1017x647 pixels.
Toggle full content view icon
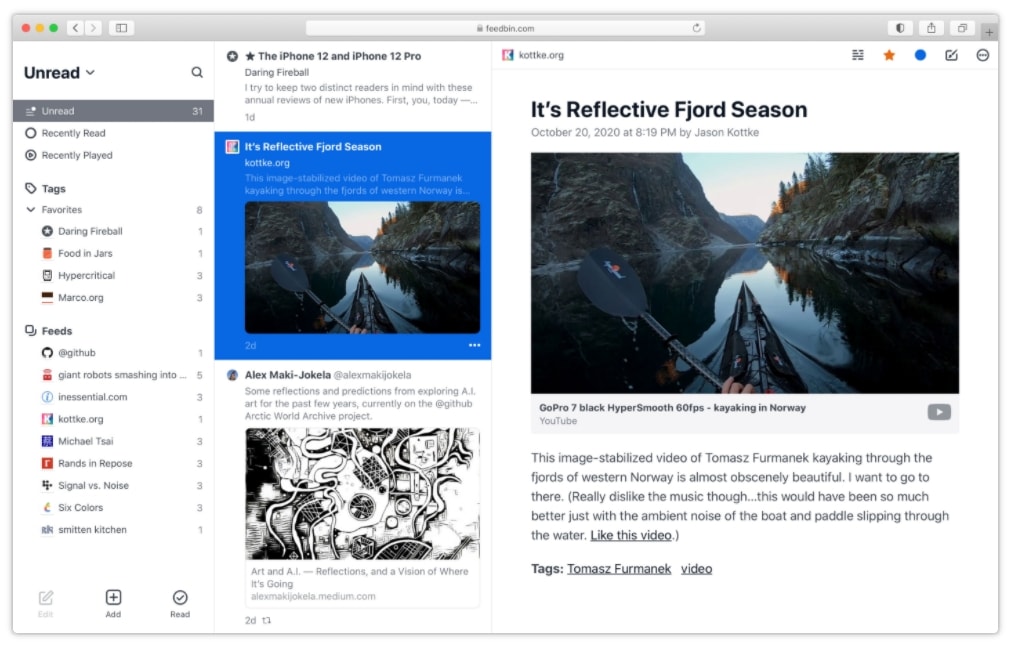tap(857, 55)
